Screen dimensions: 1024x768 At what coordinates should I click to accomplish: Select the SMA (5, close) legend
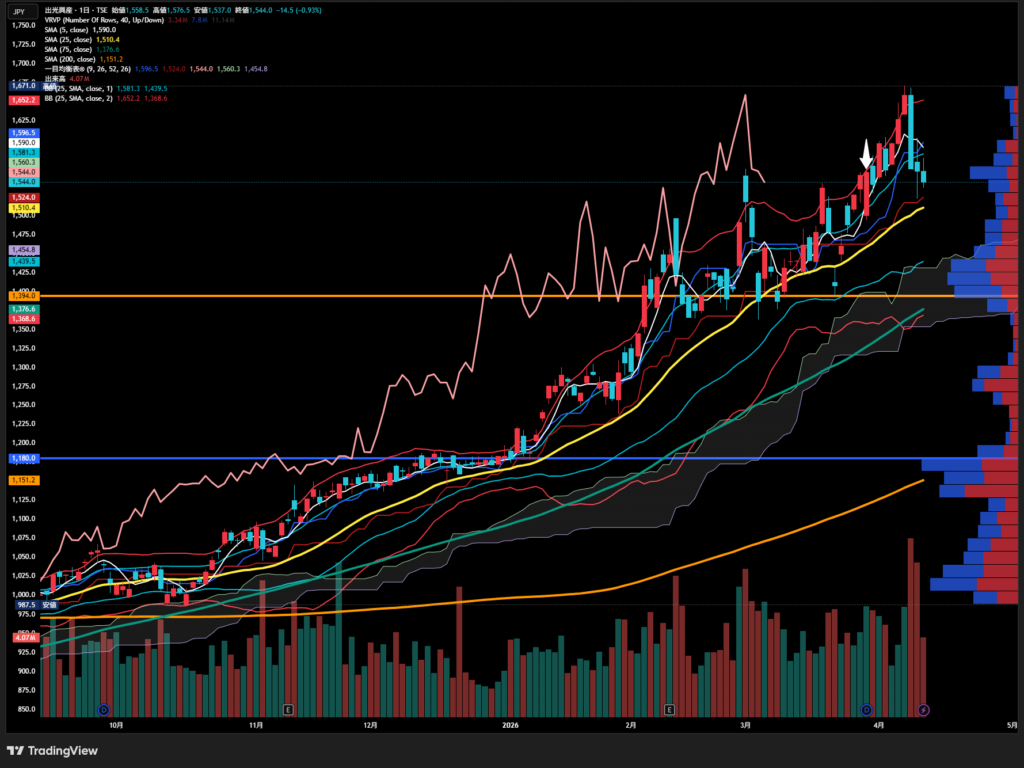[x=68, y=29]
